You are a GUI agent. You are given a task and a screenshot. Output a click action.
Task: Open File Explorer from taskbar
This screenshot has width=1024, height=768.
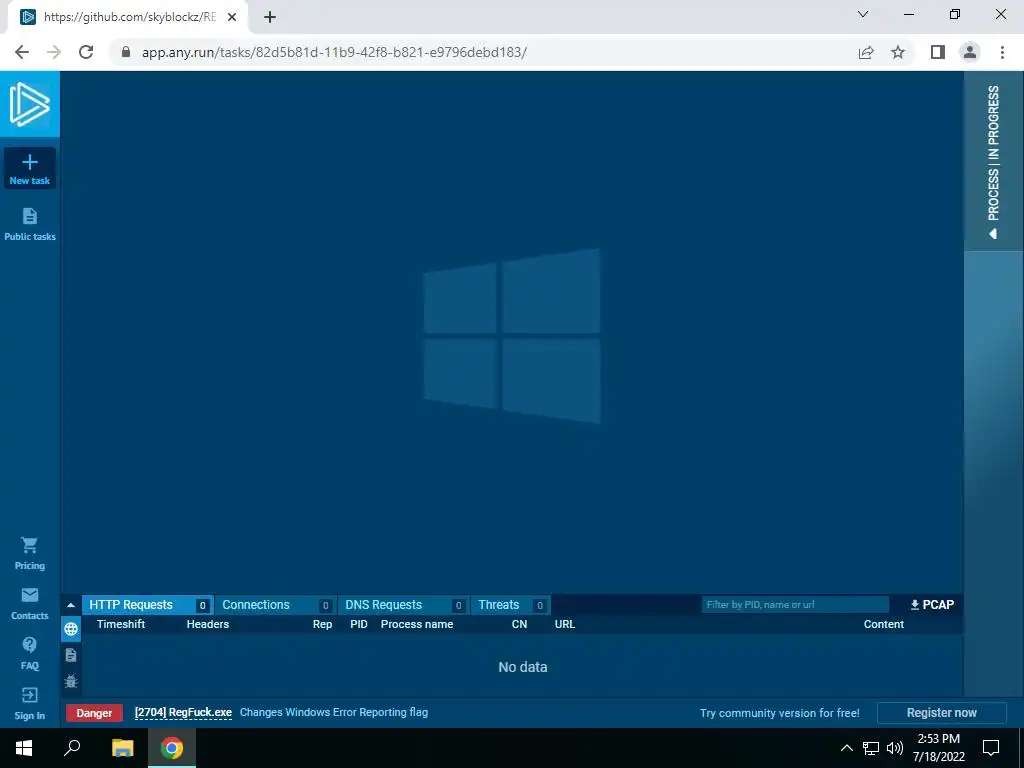(x=123, y=748)
